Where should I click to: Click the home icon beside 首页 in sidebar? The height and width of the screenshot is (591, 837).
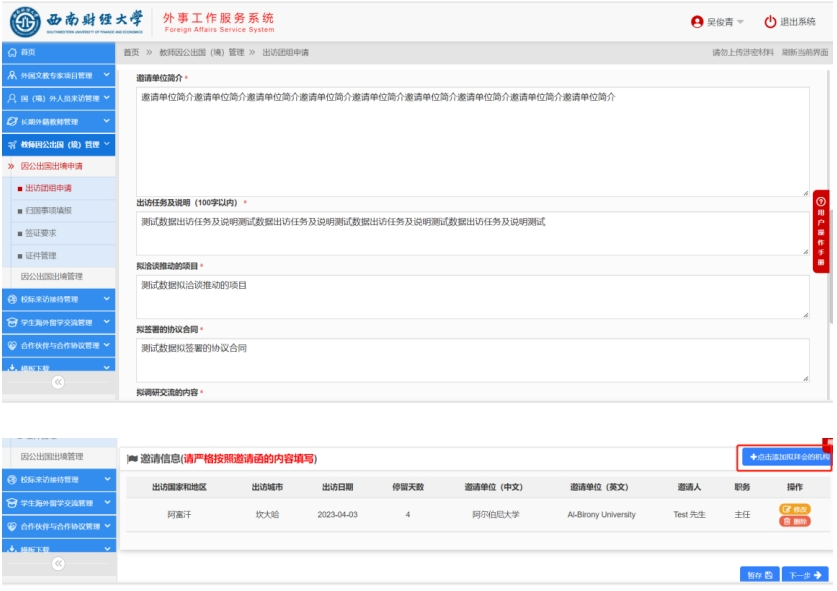tap(11, 52)
